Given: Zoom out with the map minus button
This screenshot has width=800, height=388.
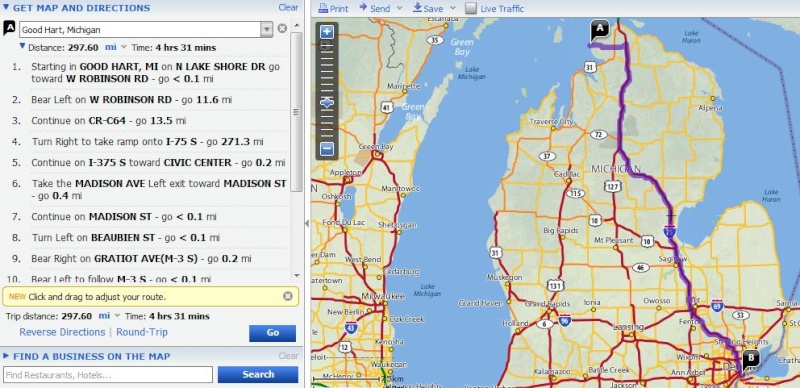Looking at the screenshot, I should point(327,149).
